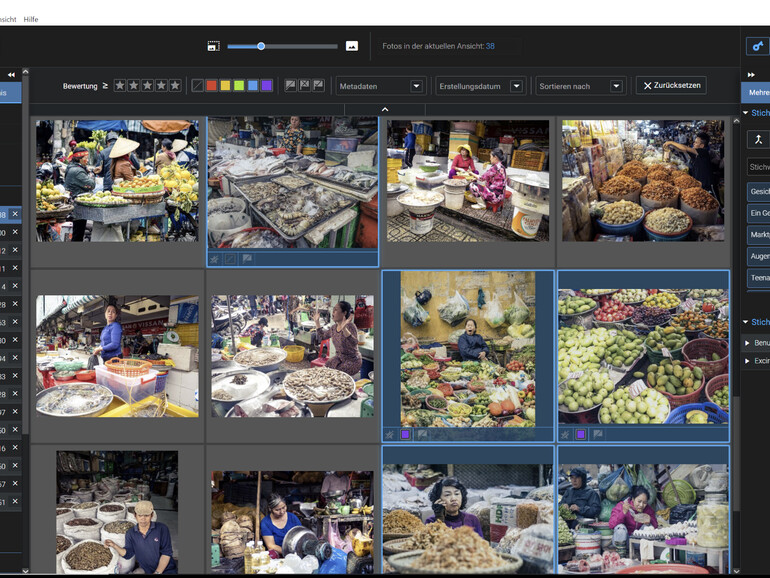
Task: Filter by picked photos flag with checkmark
Action: point(319,85)
